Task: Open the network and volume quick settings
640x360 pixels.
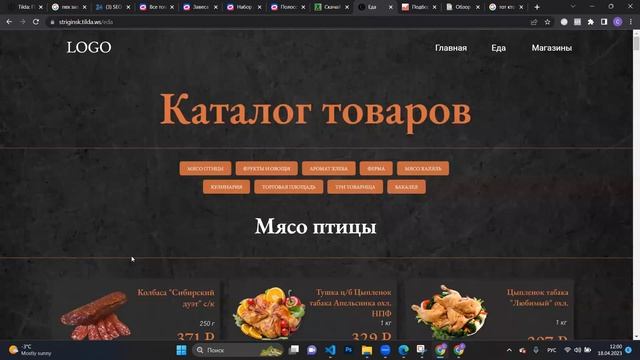Action: click(577, 350)
